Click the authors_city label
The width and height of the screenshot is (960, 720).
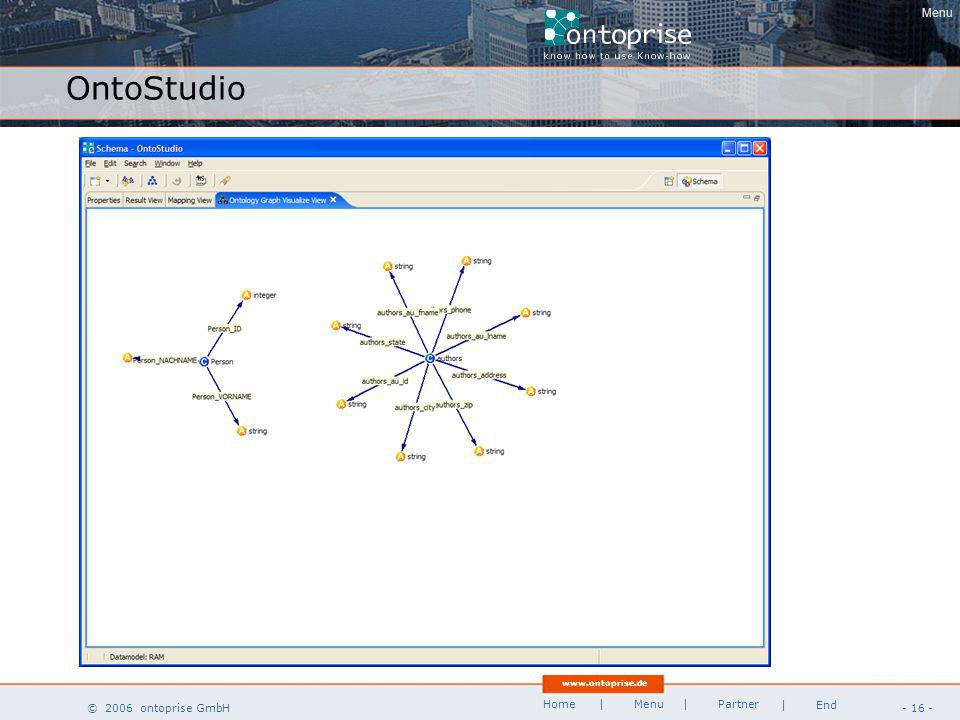tap(414, 408)
